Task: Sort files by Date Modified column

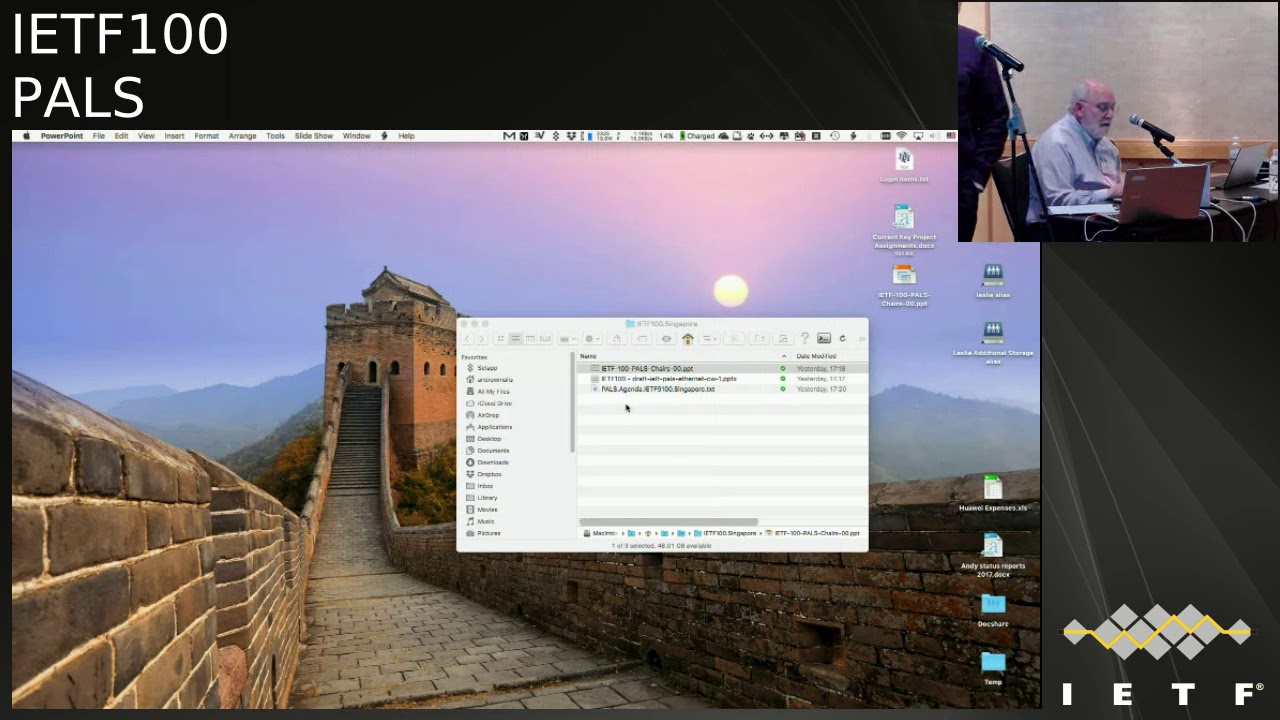Action: coord(816,356)
